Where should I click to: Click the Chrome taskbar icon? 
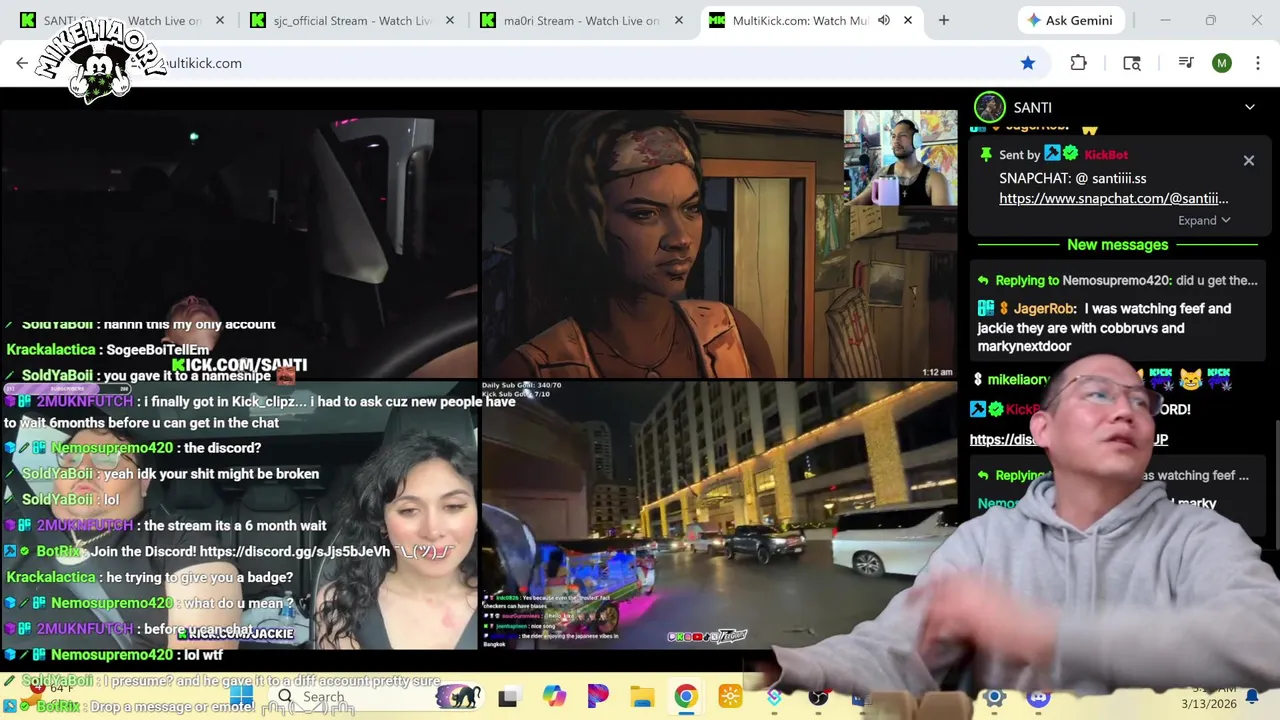[686, 697]
